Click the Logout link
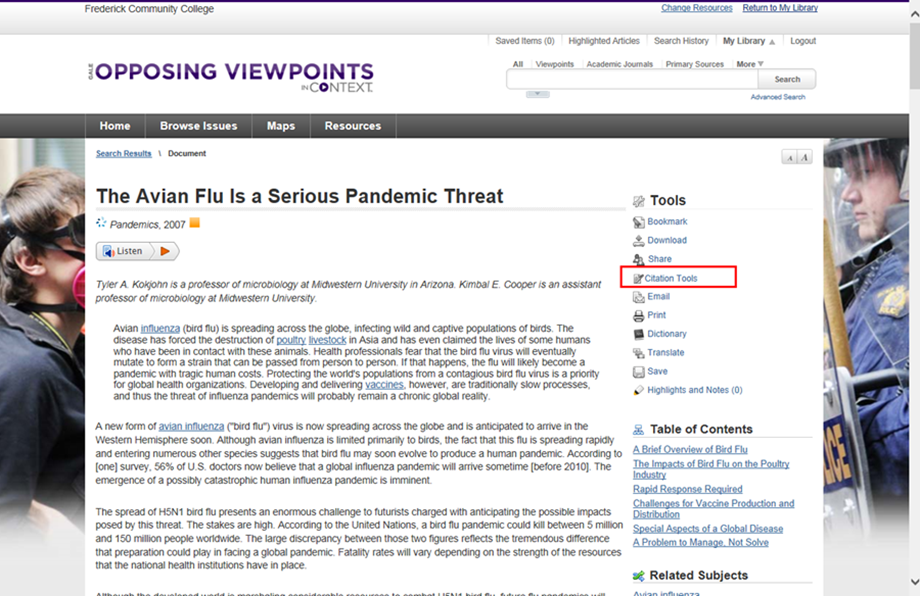 pos(803,41)
